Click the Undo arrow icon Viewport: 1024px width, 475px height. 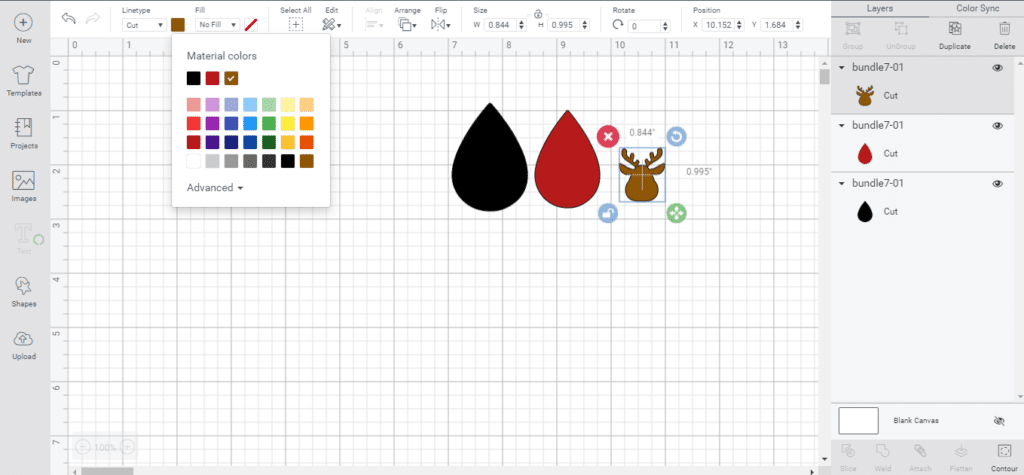pos(69,19)
